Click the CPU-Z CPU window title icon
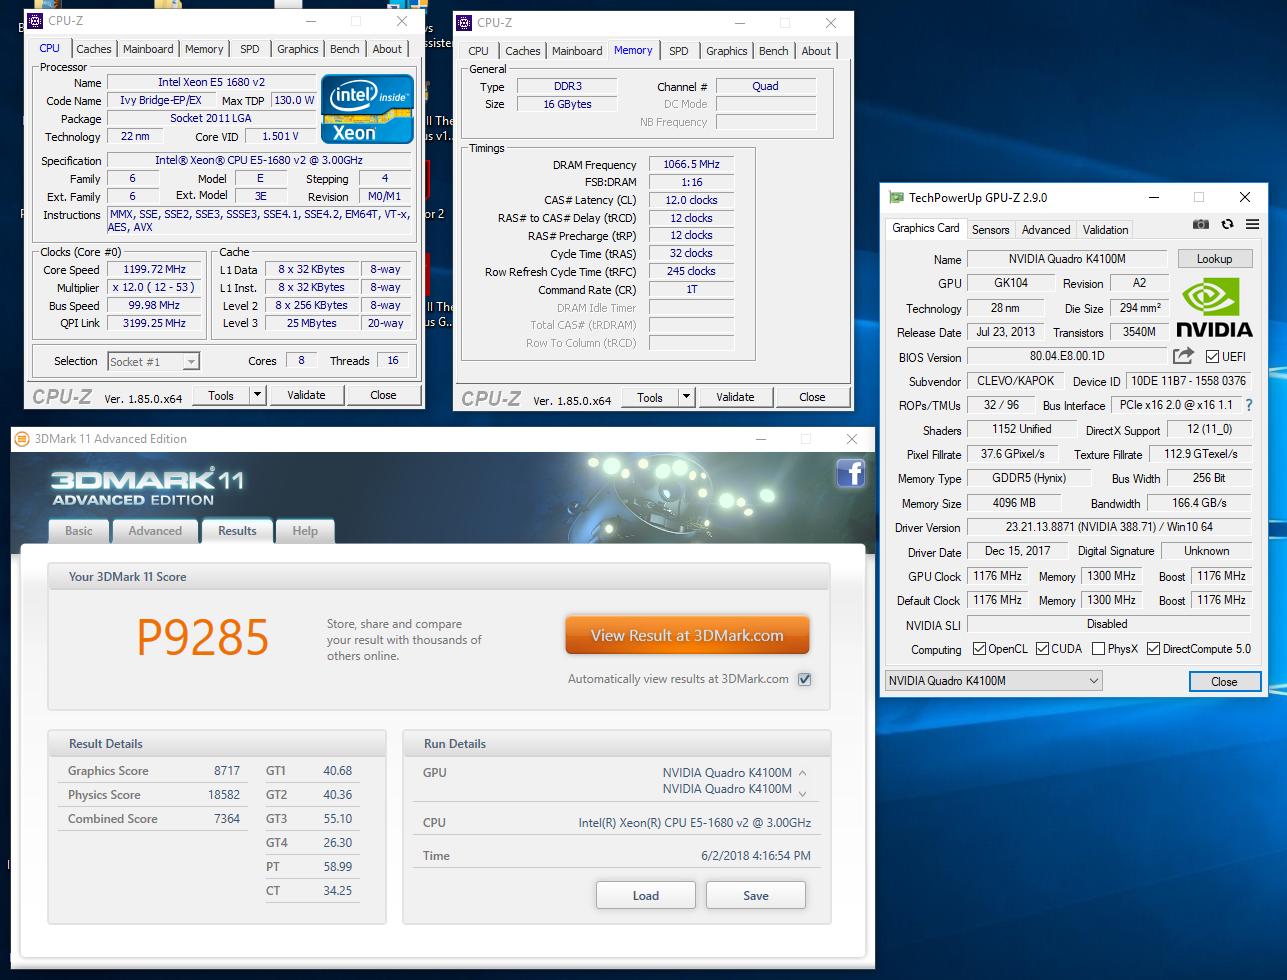Viewport: 1287px width, 980px height. click(x=35, y=21)
